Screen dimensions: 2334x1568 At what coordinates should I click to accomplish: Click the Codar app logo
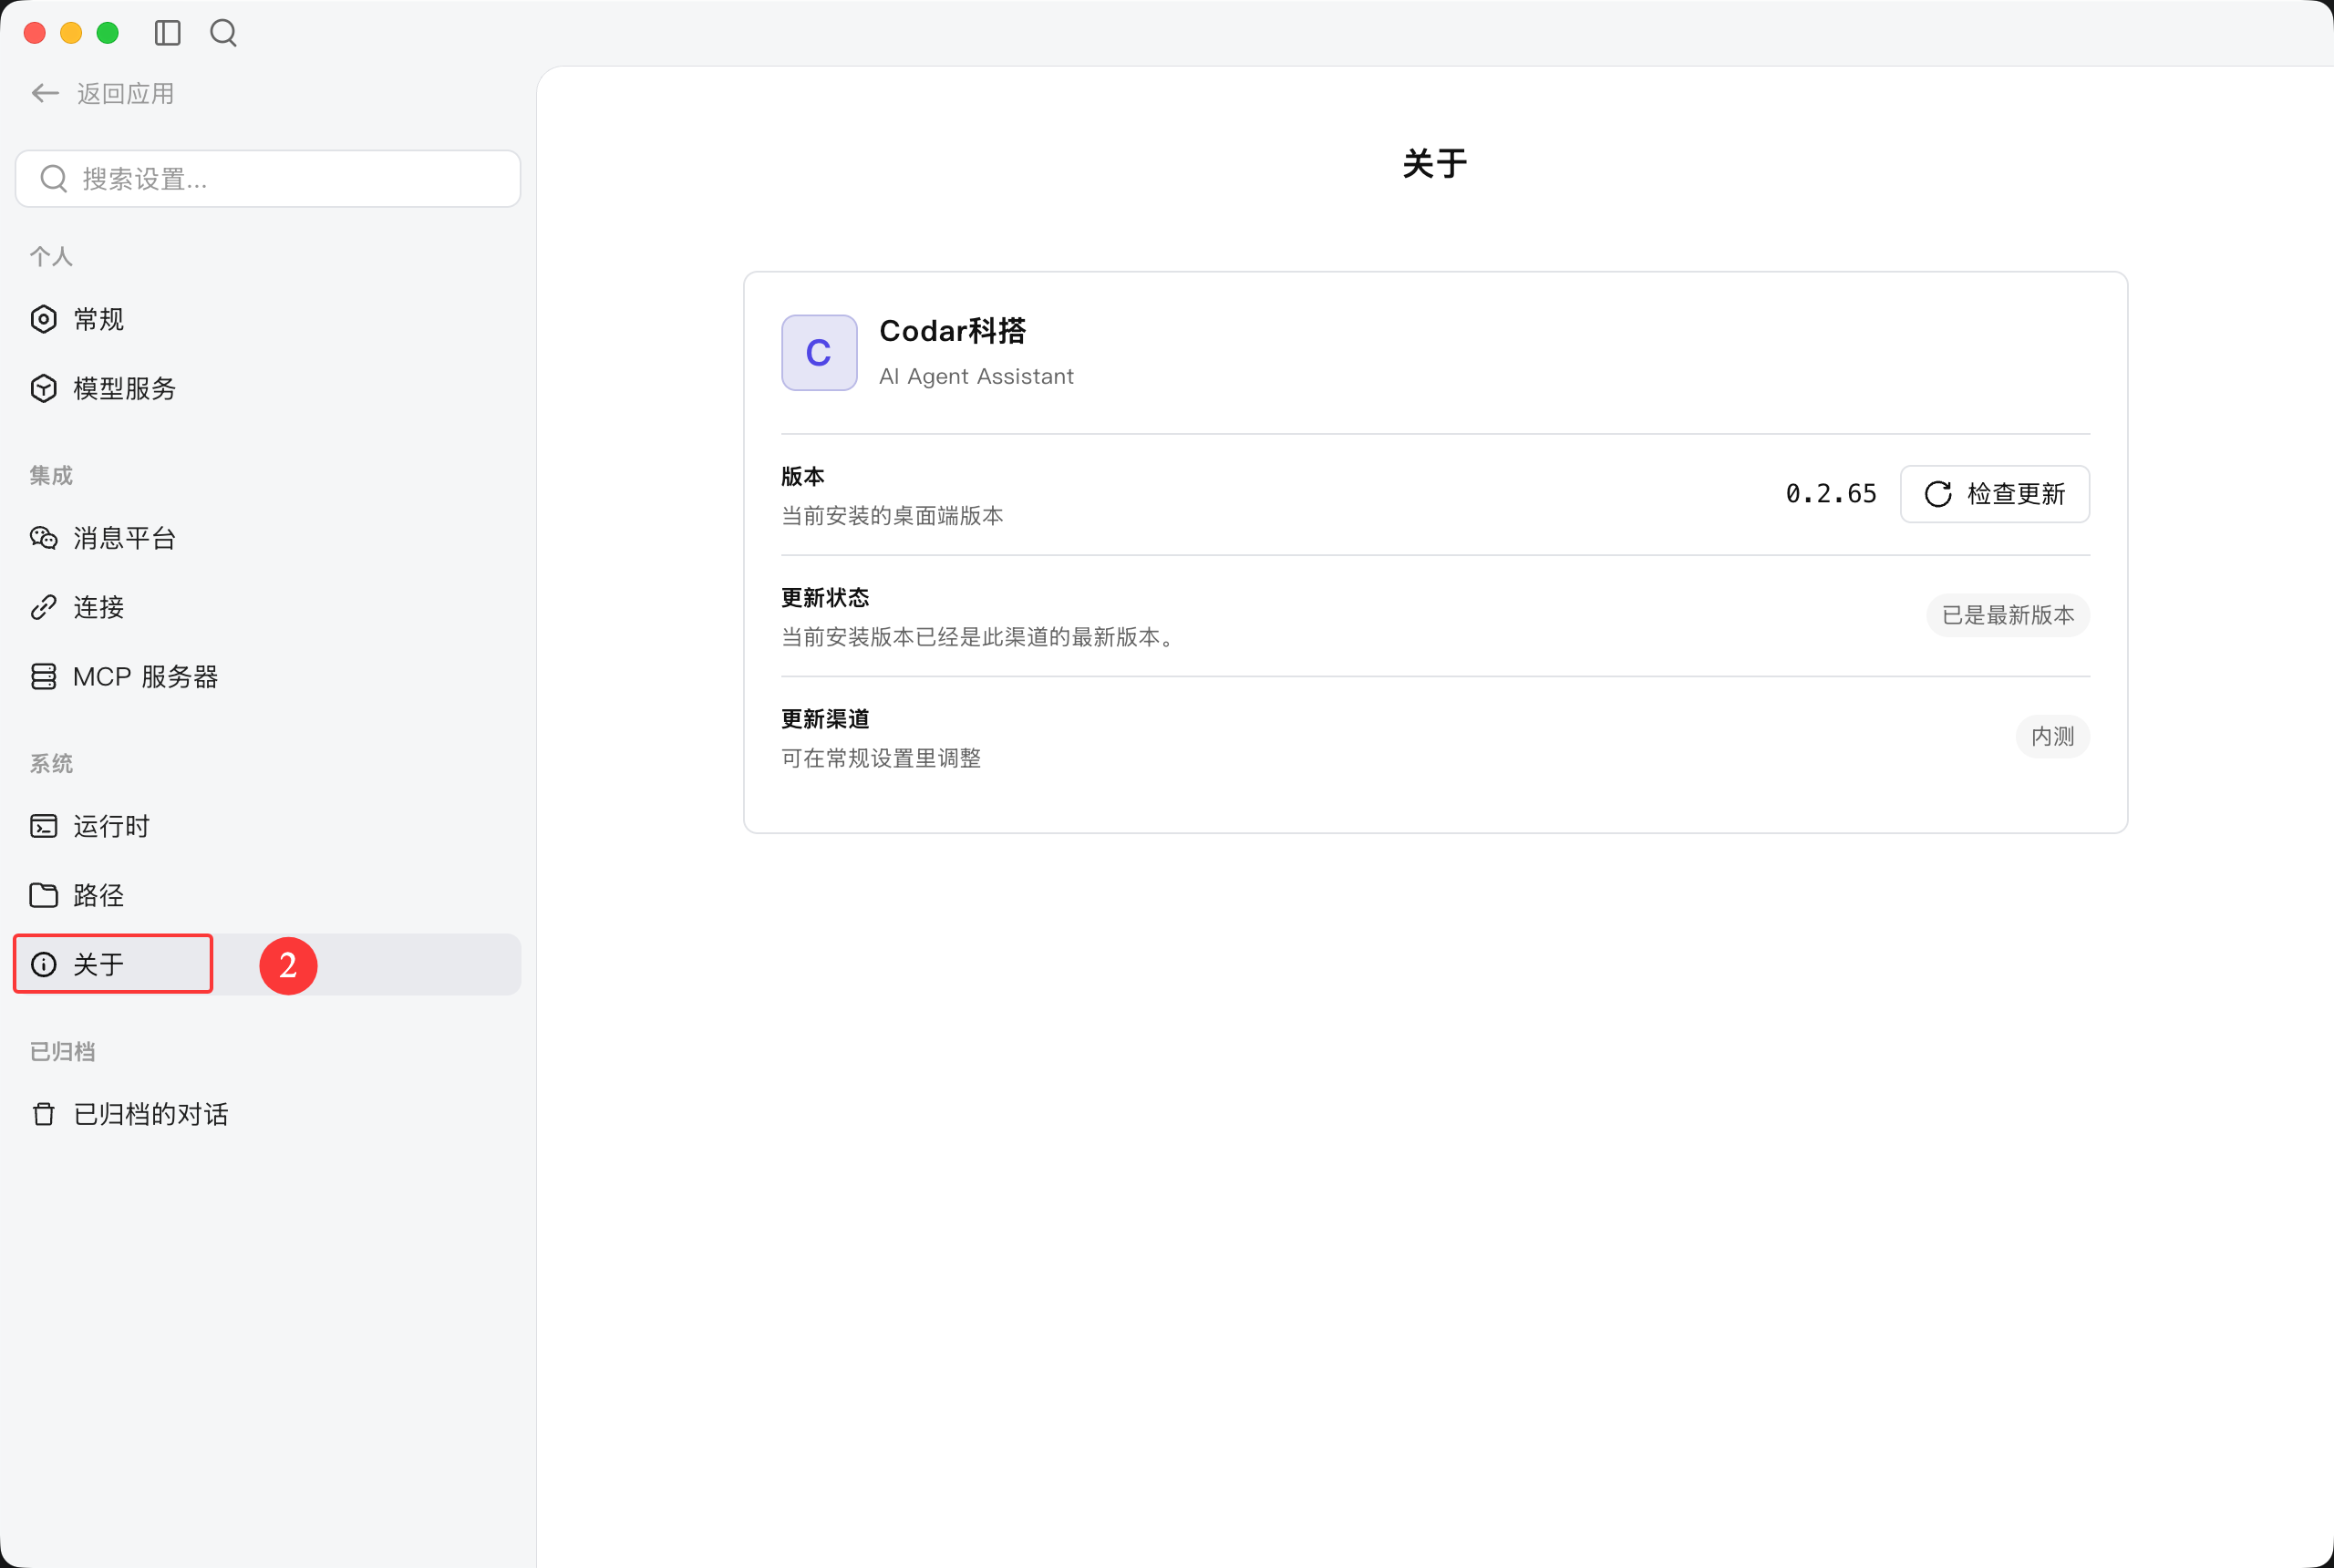tap(819, 352)
